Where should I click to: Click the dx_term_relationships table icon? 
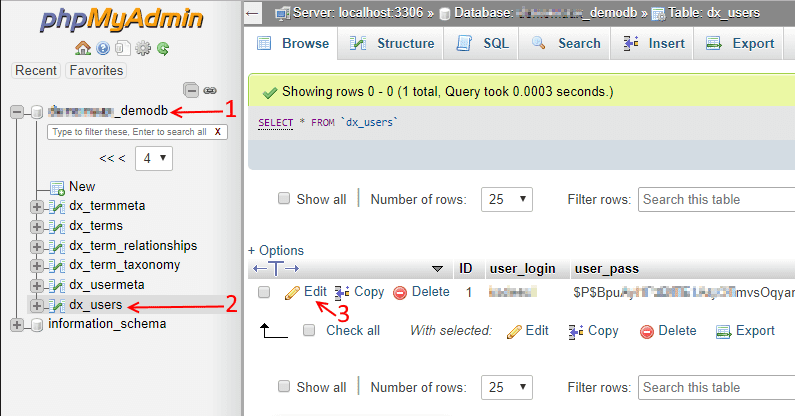(x=57, y=246)
